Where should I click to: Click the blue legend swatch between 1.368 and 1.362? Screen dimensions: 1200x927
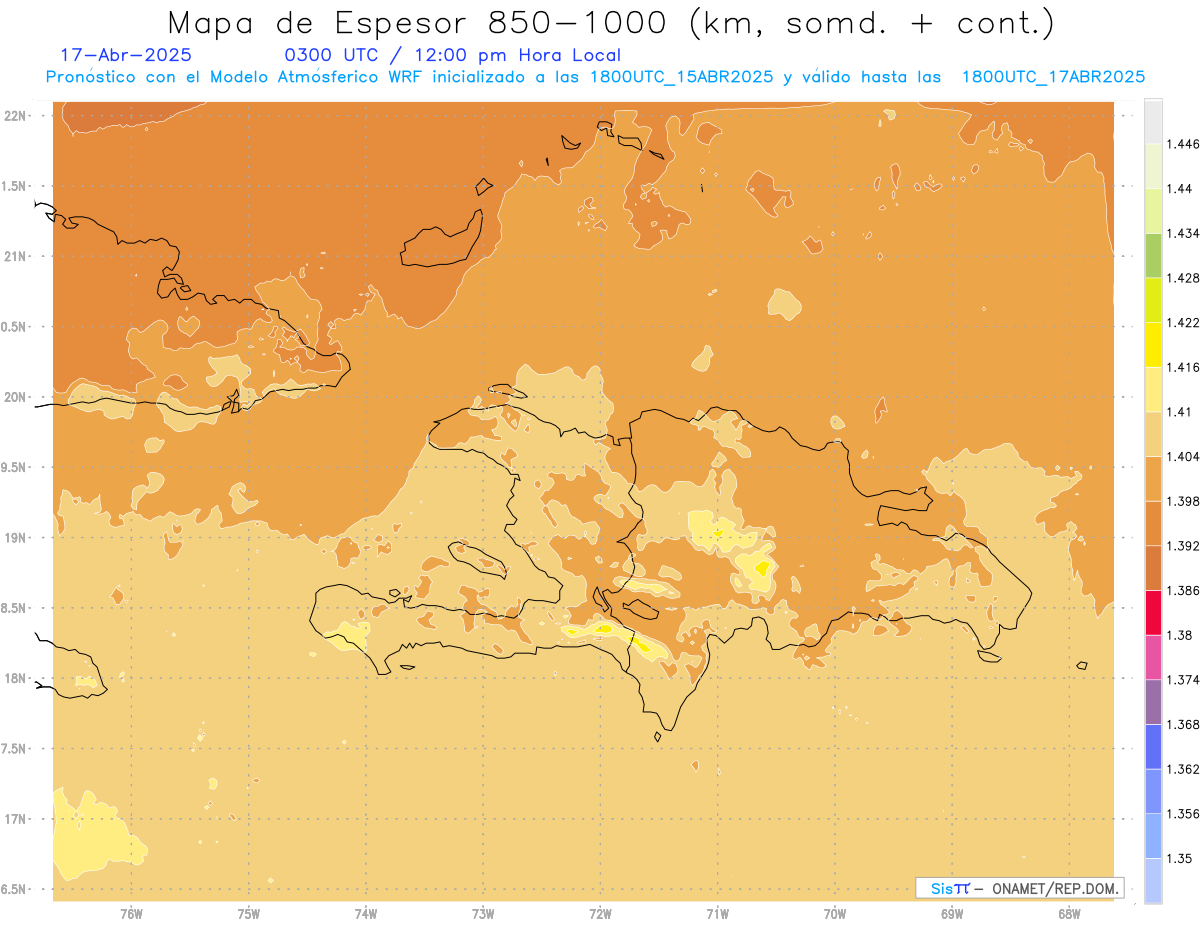tap(1153, 746)
